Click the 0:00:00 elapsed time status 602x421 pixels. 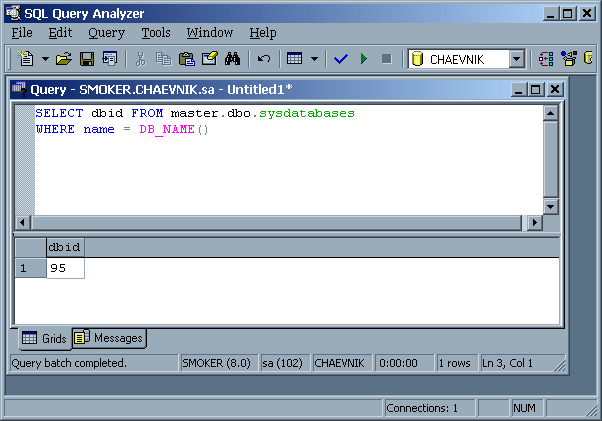pos(404,363)
